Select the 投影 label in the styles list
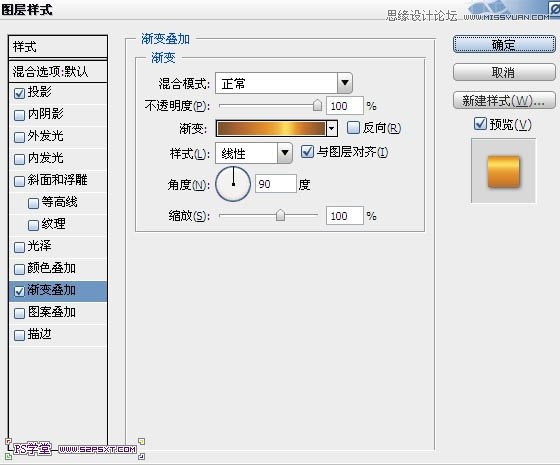The image size is (560, 465). (40, 92)
